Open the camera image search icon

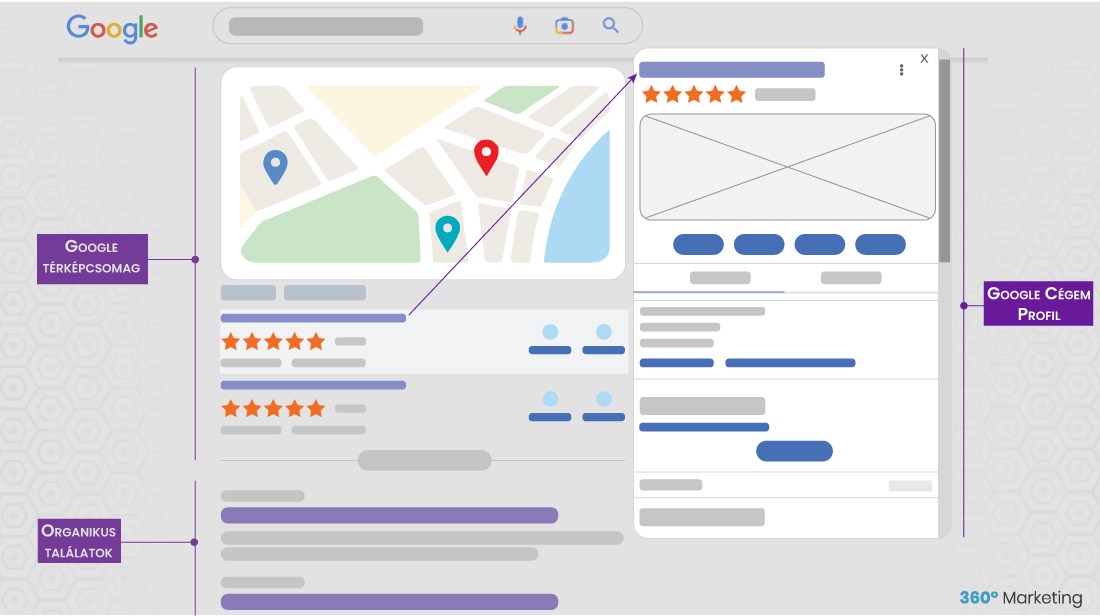coord(565,26)
